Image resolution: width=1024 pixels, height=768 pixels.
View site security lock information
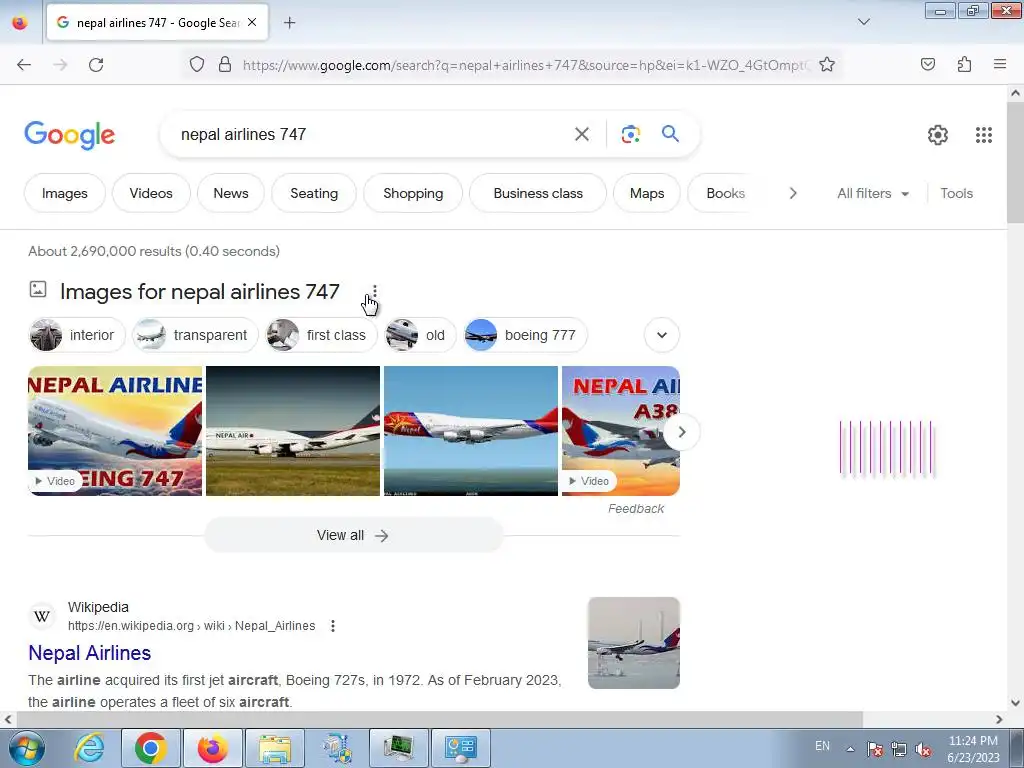pos(225,64)
